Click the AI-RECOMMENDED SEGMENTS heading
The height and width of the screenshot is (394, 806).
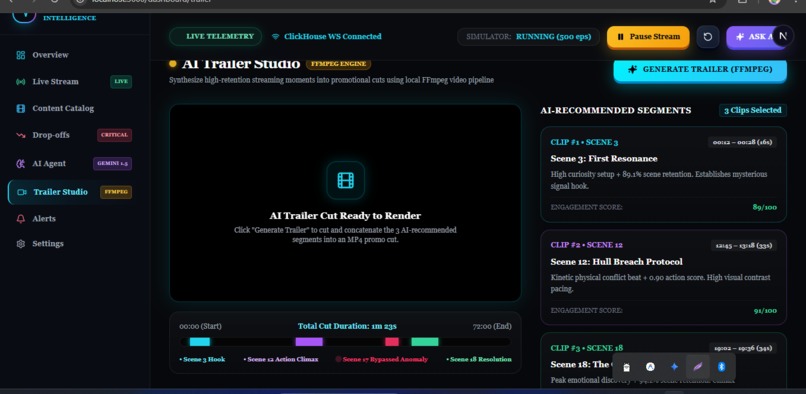pyautogui.click(x=616, y=111)
